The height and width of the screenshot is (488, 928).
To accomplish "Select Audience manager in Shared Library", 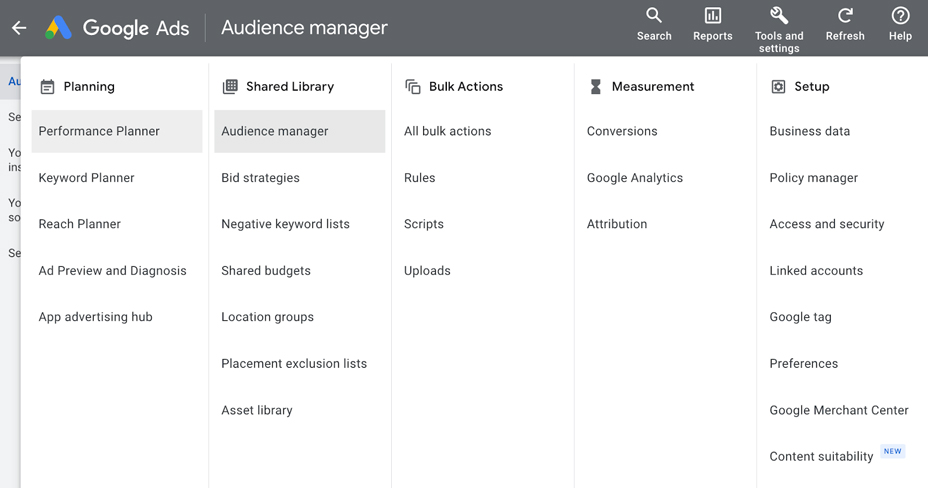I will 299,131.
